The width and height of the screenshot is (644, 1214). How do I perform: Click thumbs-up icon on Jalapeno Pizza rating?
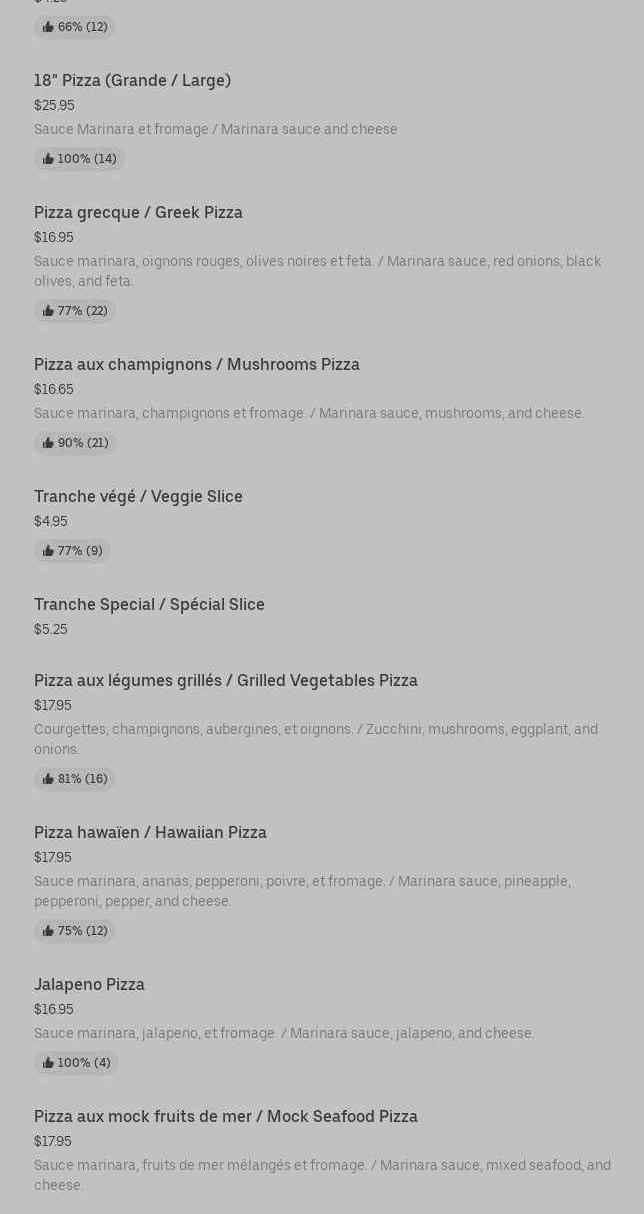pos(48,1063)
